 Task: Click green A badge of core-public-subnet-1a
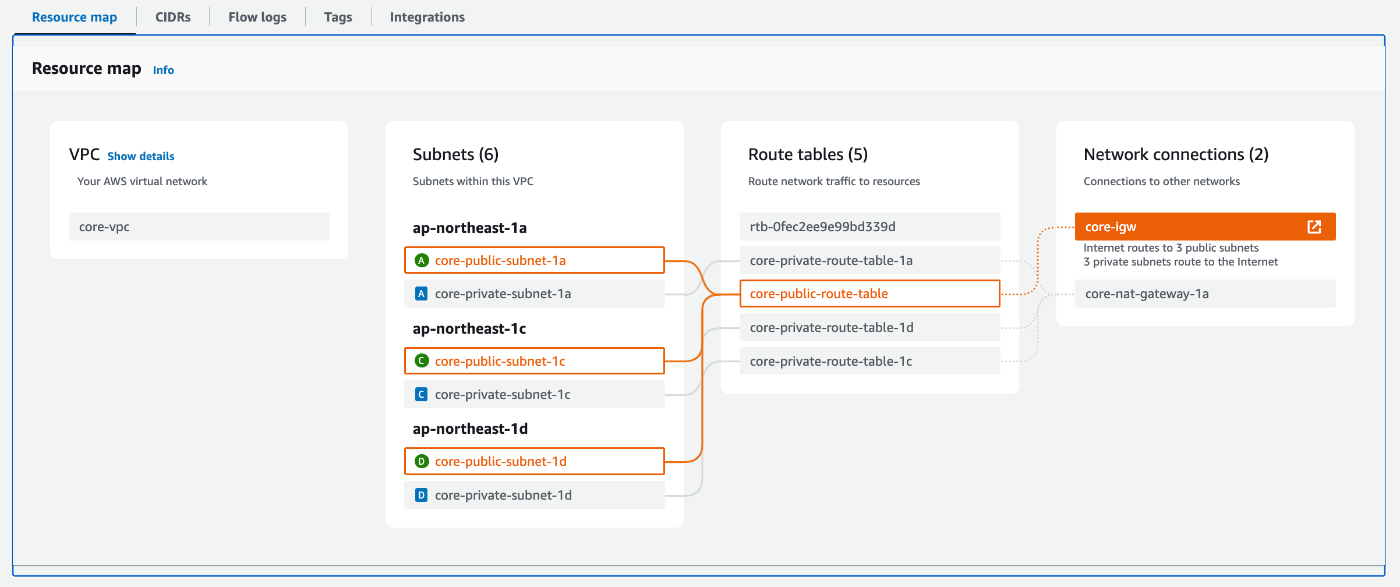pos(421,261)
